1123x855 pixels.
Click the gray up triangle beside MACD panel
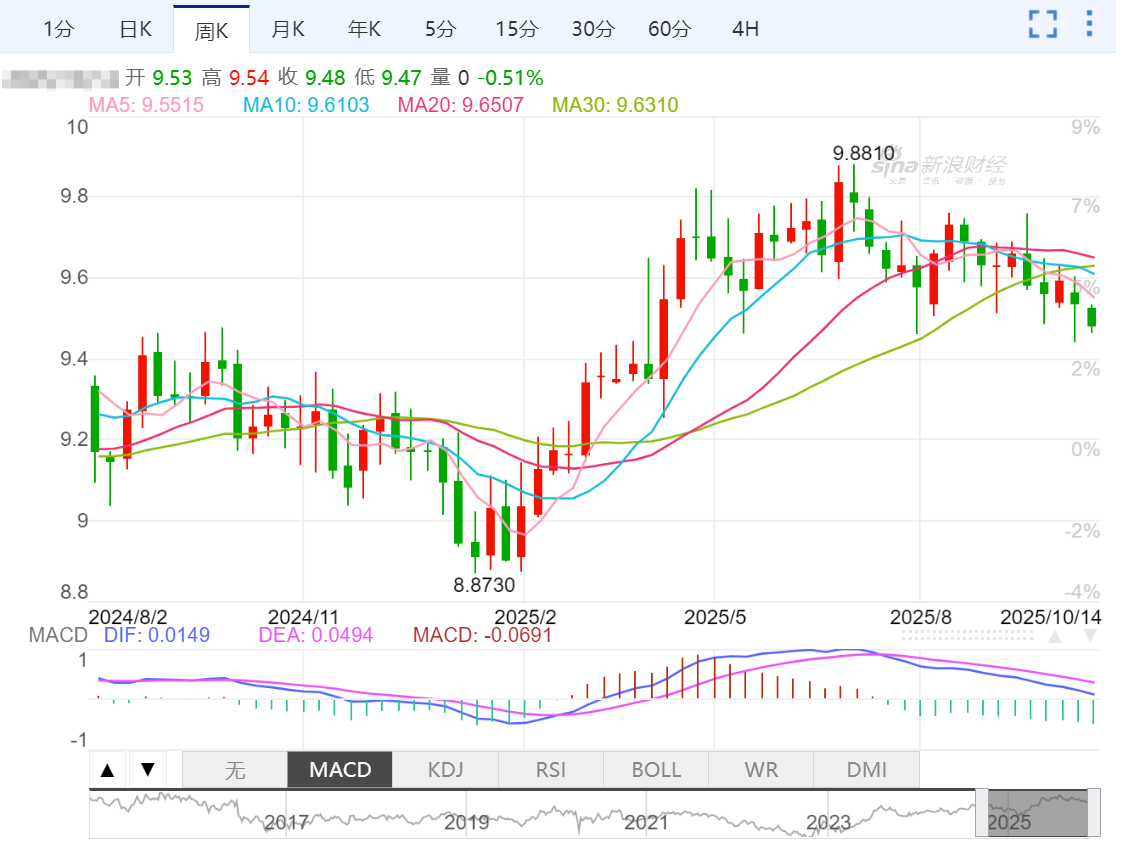1054,636
